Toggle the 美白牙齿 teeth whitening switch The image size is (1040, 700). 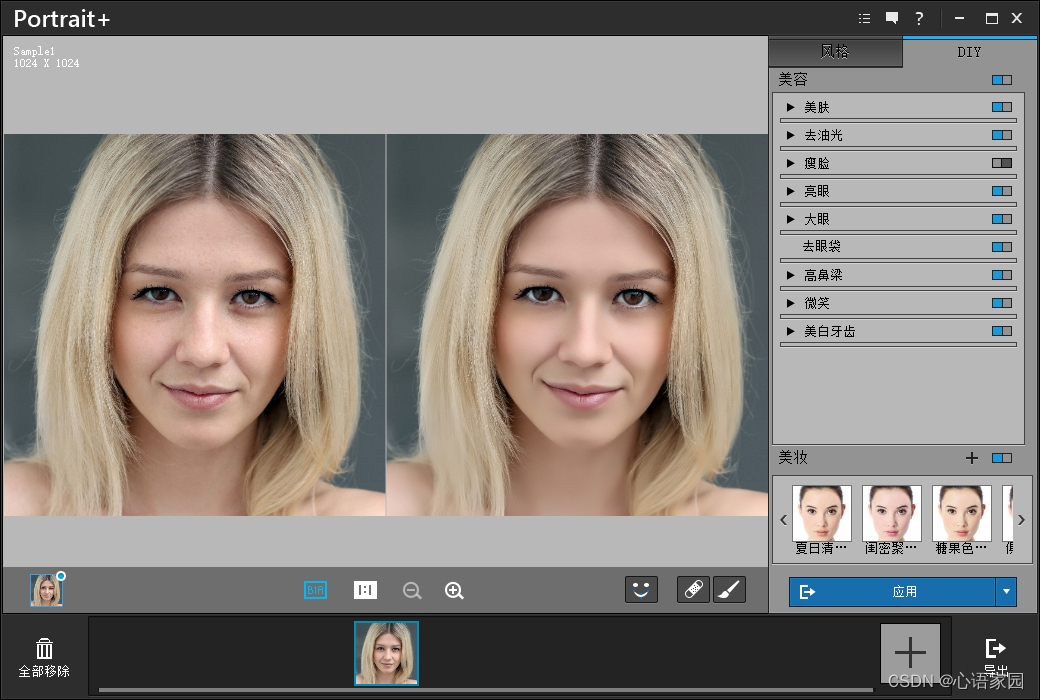(x=1001, y=331)
